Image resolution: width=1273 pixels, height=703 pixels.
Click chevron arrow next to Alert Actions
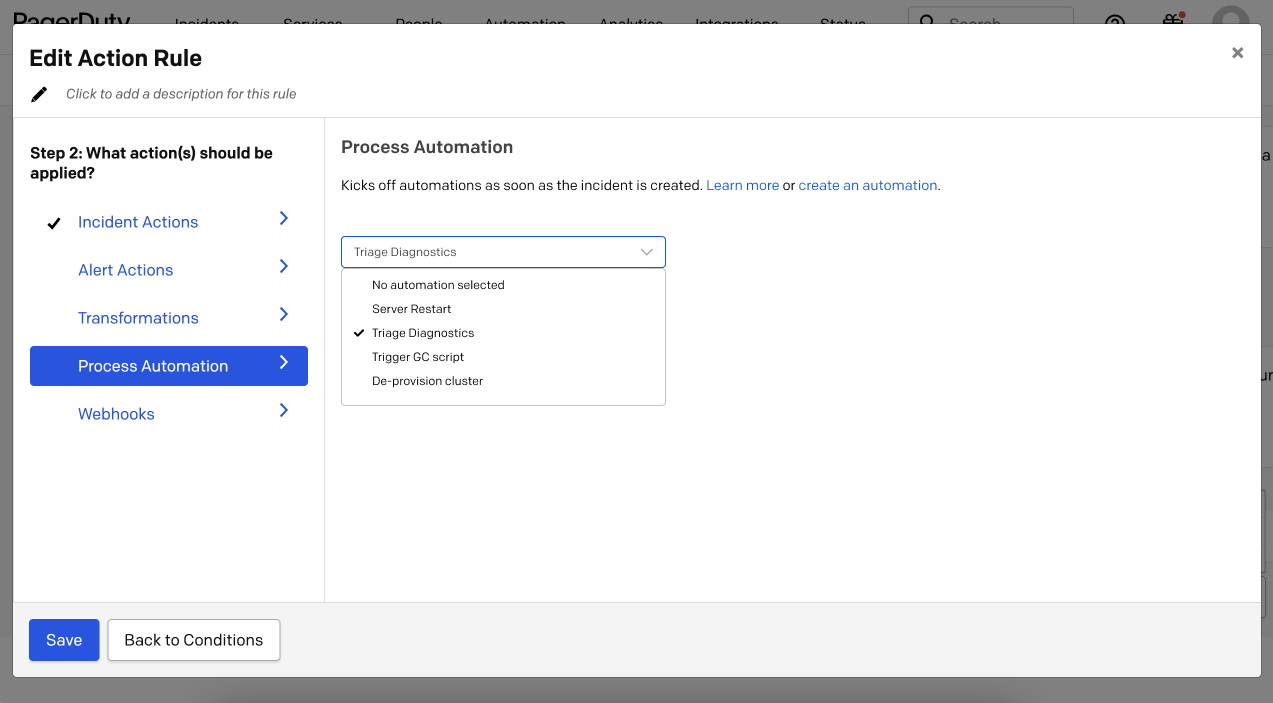(284, 267)
